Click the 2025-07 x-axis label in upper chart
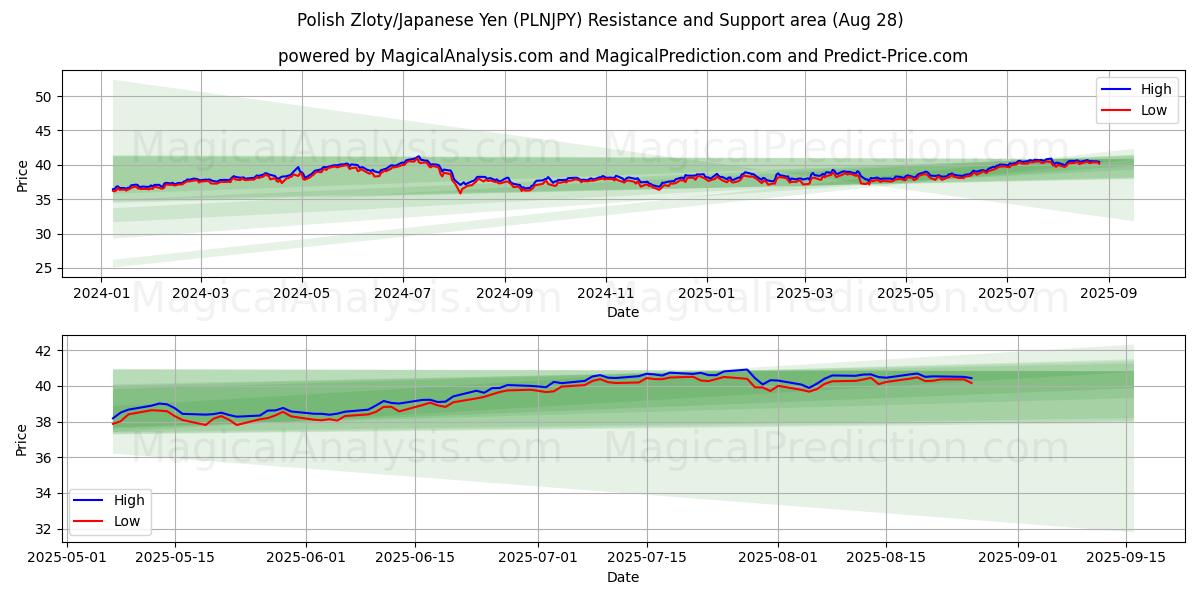Screen dimensions: 1200x600 click(x=1007, y=294)
